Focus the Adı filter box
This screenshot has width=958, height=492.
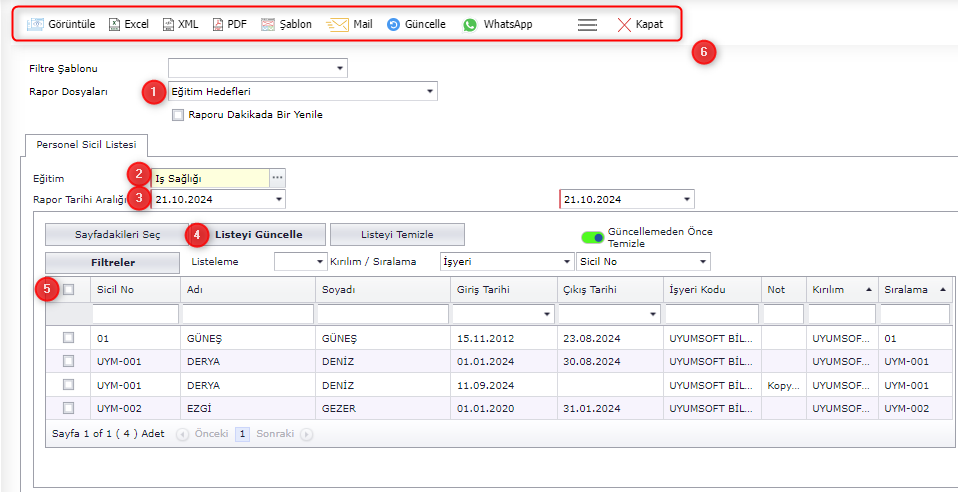coord(247,314)
